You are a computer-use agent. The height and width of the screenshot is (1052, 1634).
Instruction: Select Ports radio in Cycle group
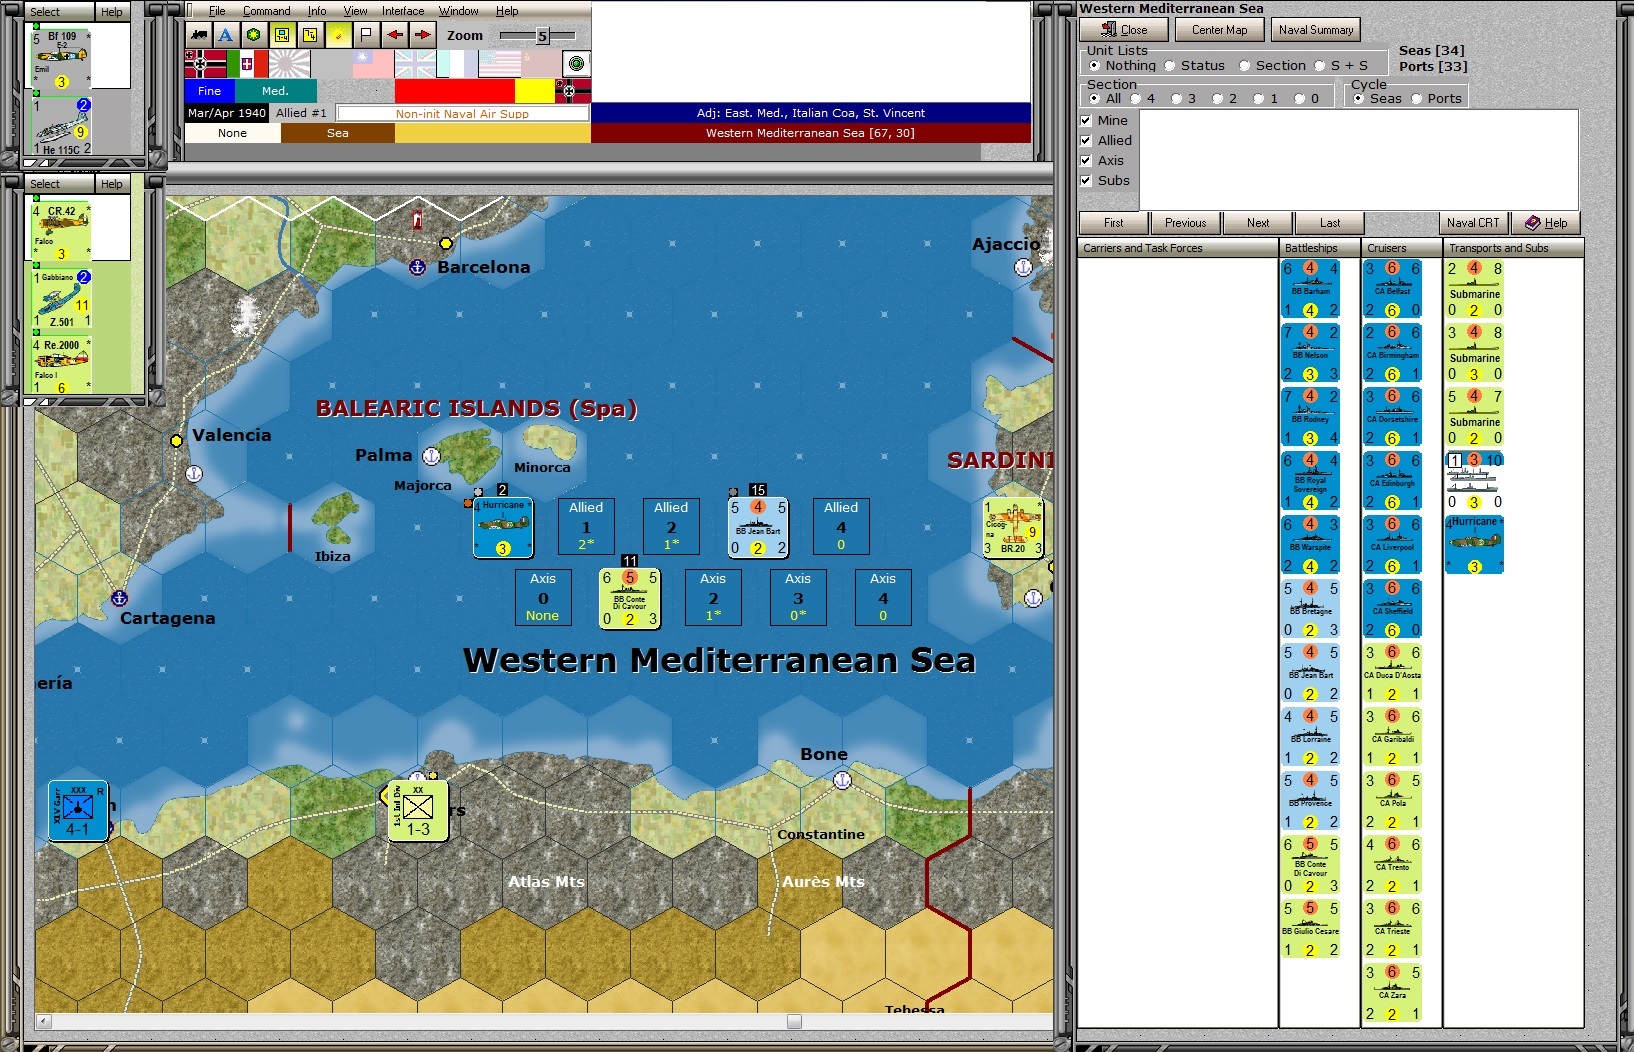(1416, 99)
